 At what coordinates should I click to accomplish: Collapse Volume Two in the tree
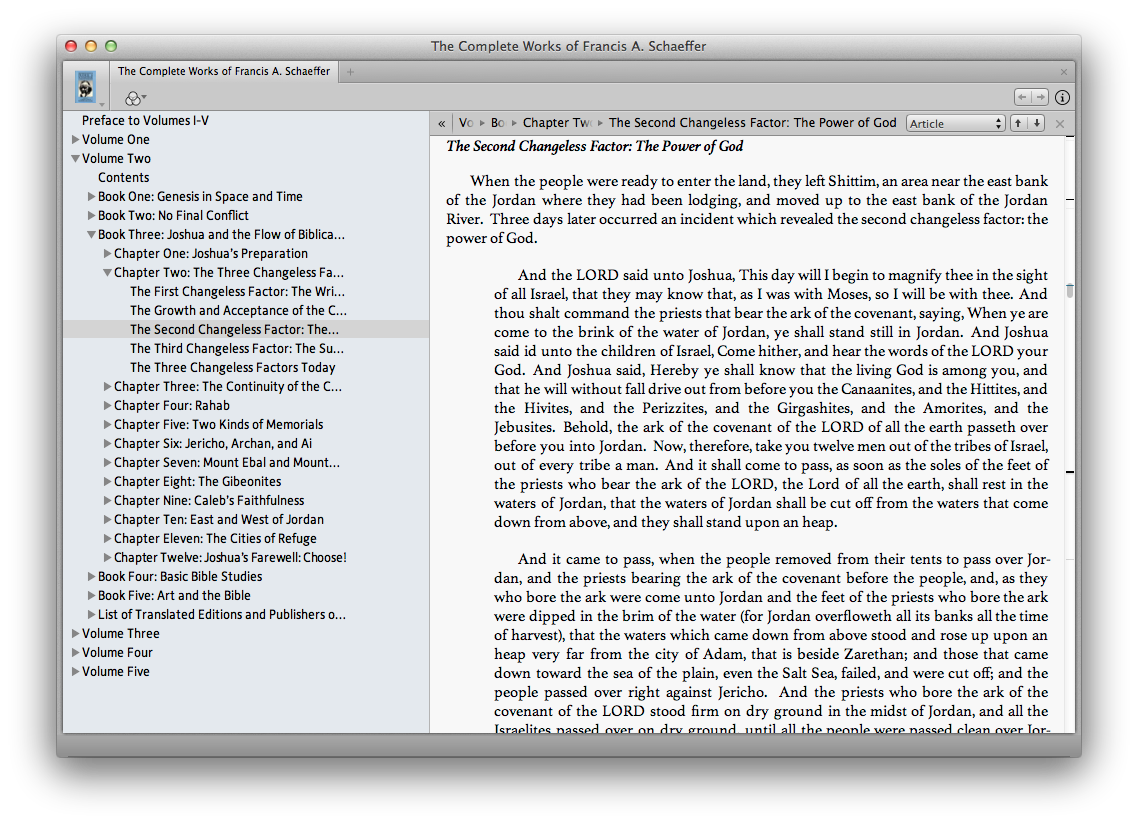(75, 158)
